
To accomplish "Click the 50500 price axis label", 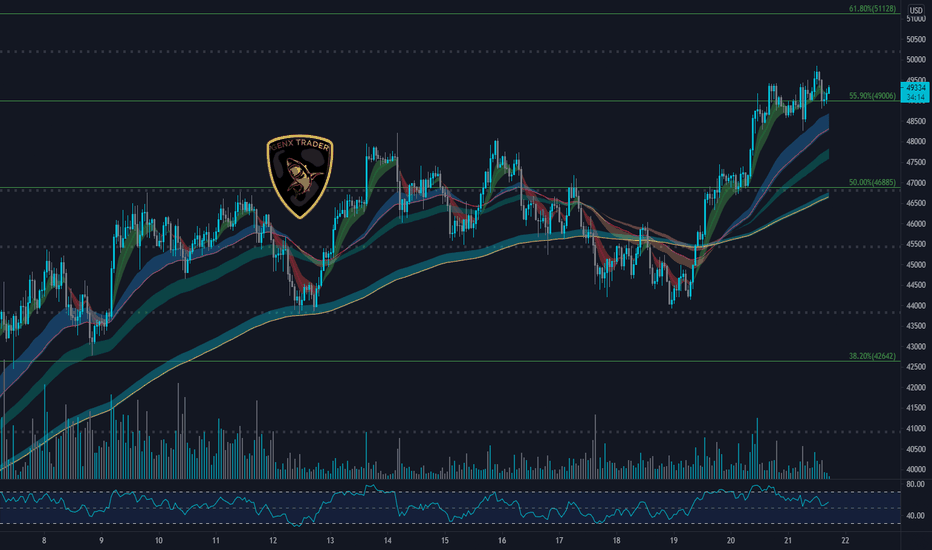I will click(x=916, y=39).
